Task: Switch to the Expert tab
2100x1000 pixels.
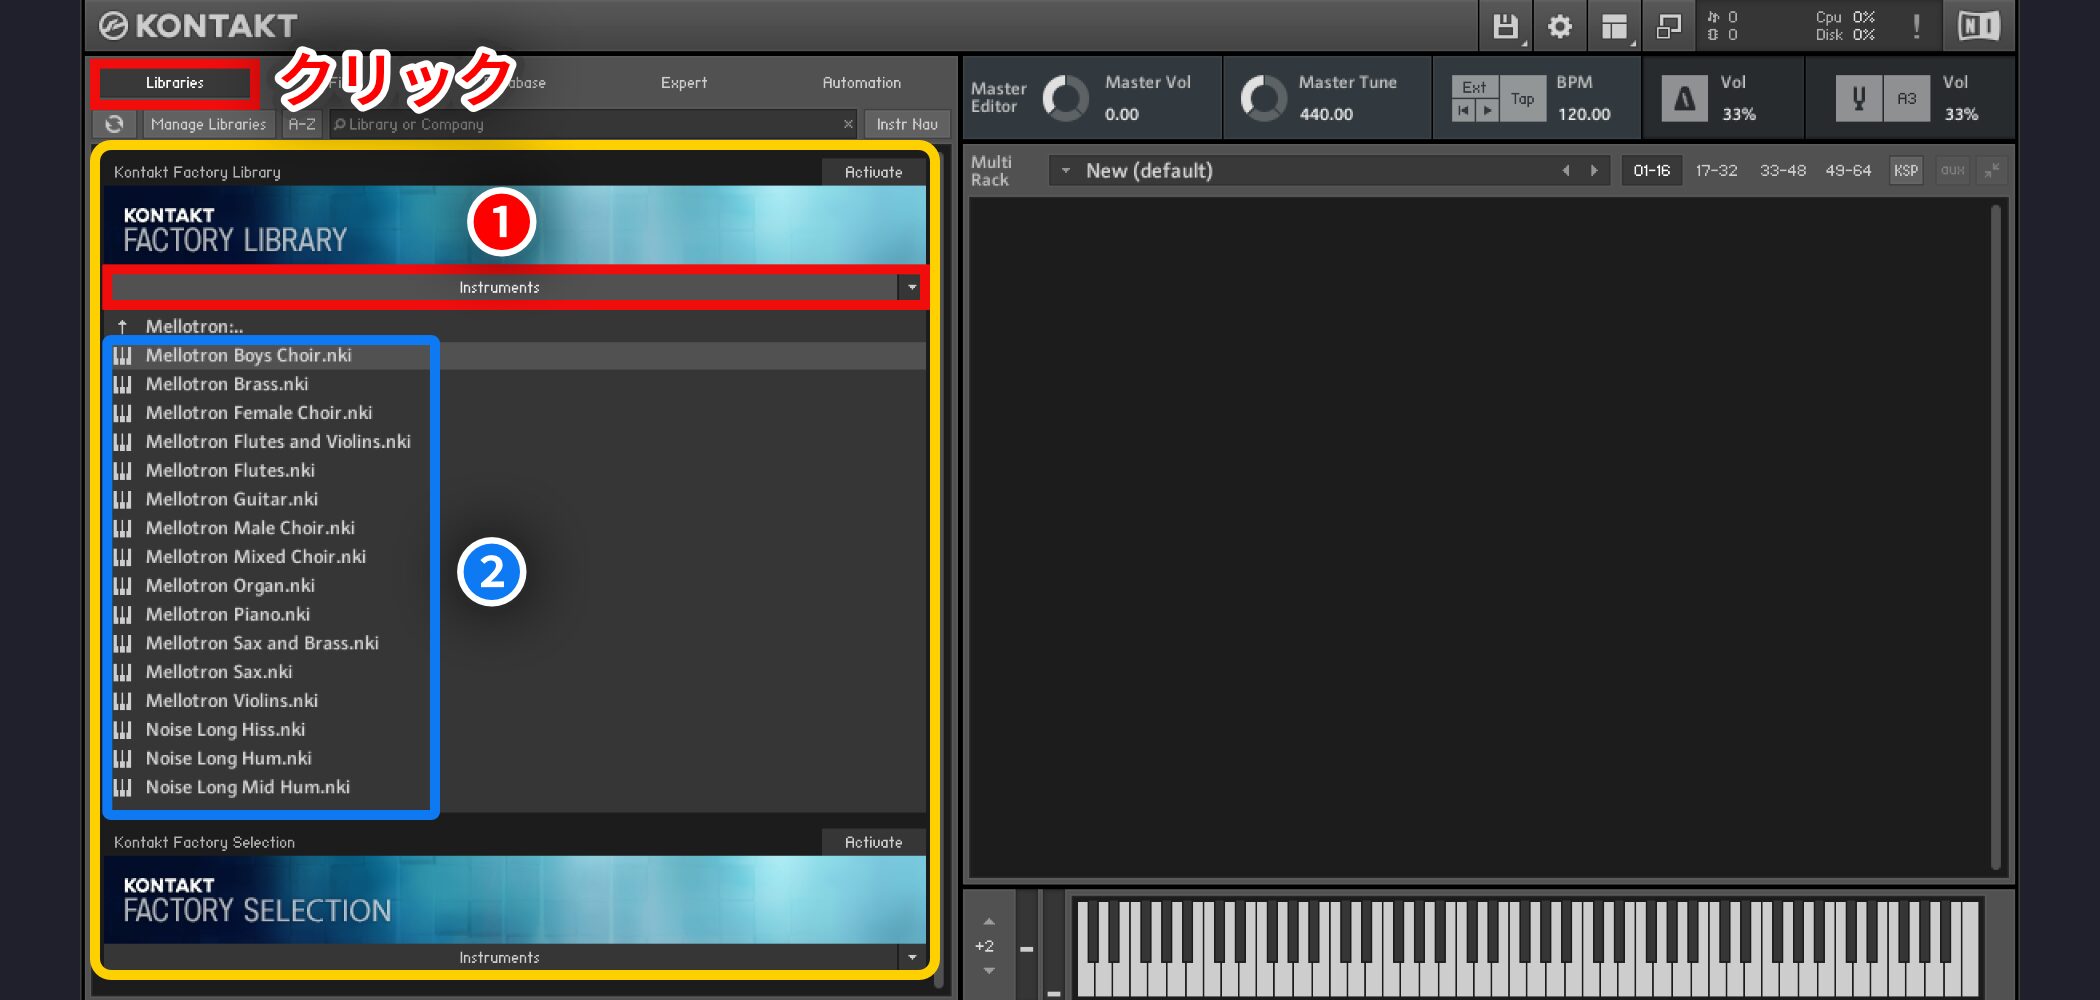Action: pyautogui.click(x=684, y=83)
